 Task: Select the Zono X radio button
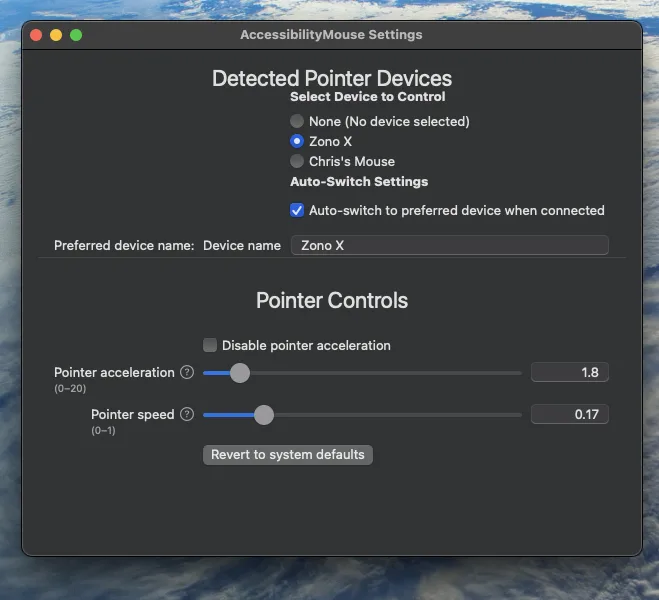click(x=297, y=141)
